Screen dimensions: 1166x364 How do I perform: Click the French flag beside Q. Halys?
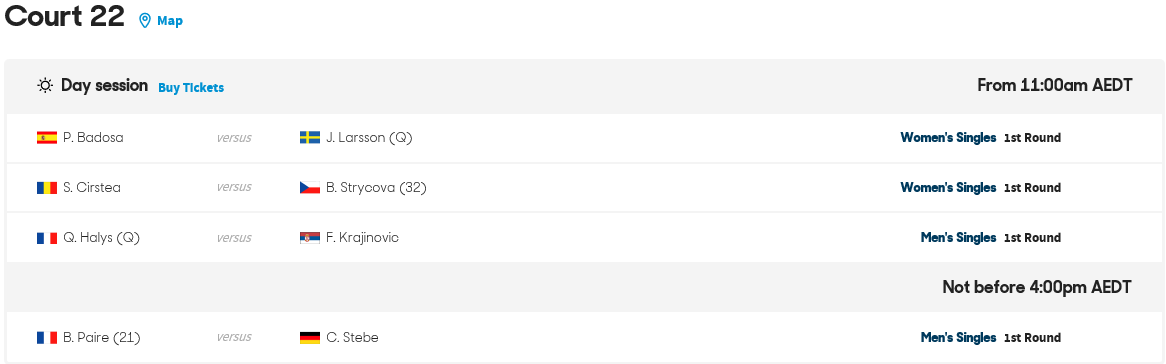47,237
